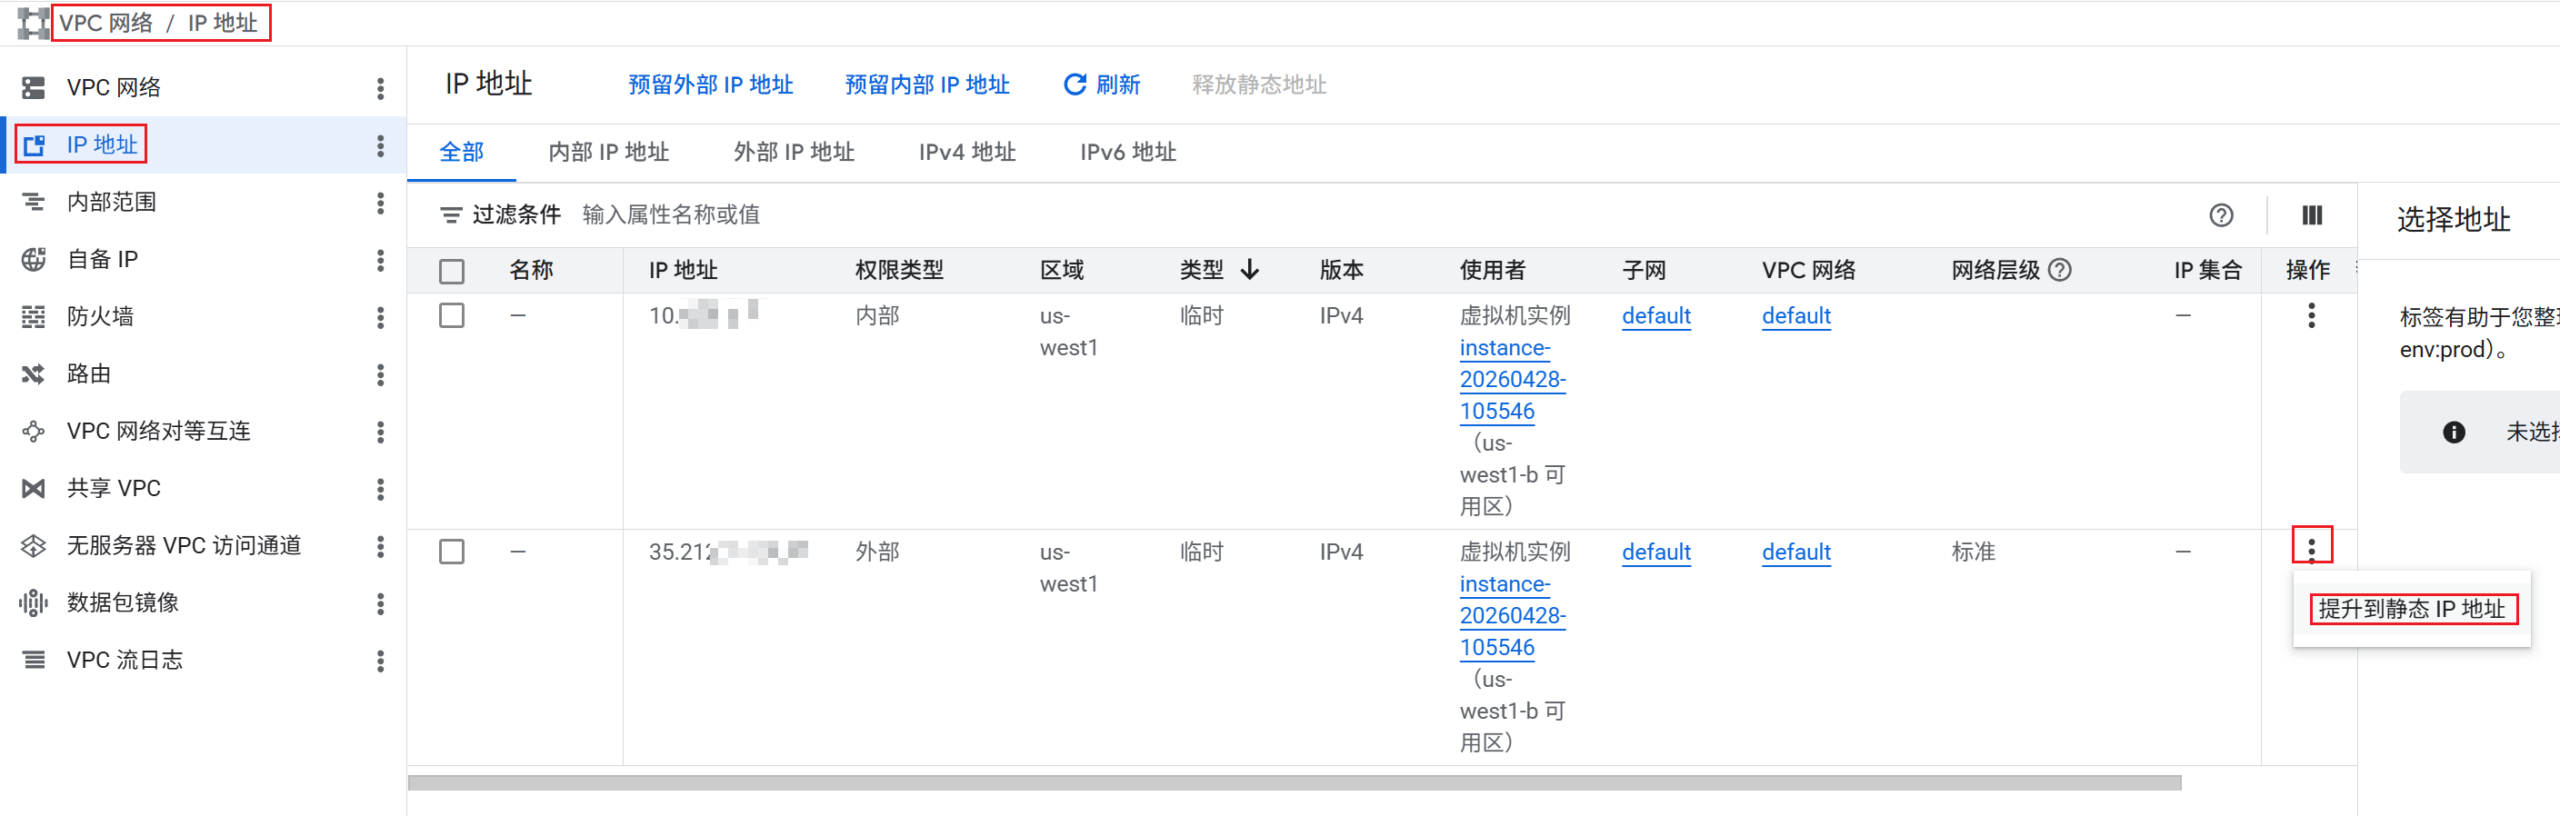Click the Firewall (防火墙) sidebar icon
Screen dimensions: 2560x816
click(x=34, y=317)
